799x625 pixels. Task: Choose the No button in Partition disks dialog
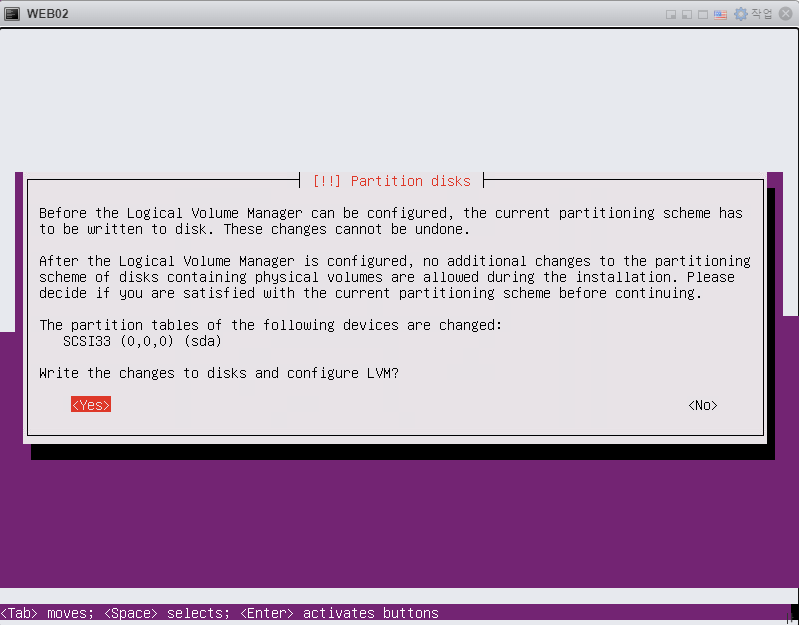point(703,405)
